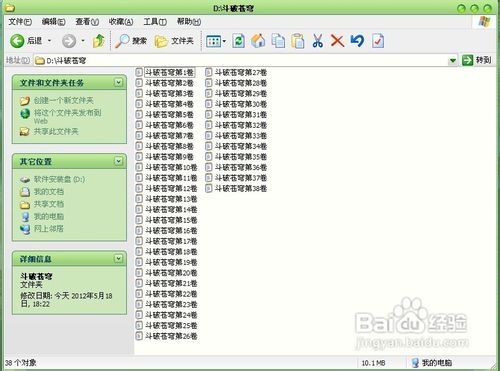Open Forward button history dropdown
Screen dimensions: 500x371
pyautogui.click(x=83, y=41)
